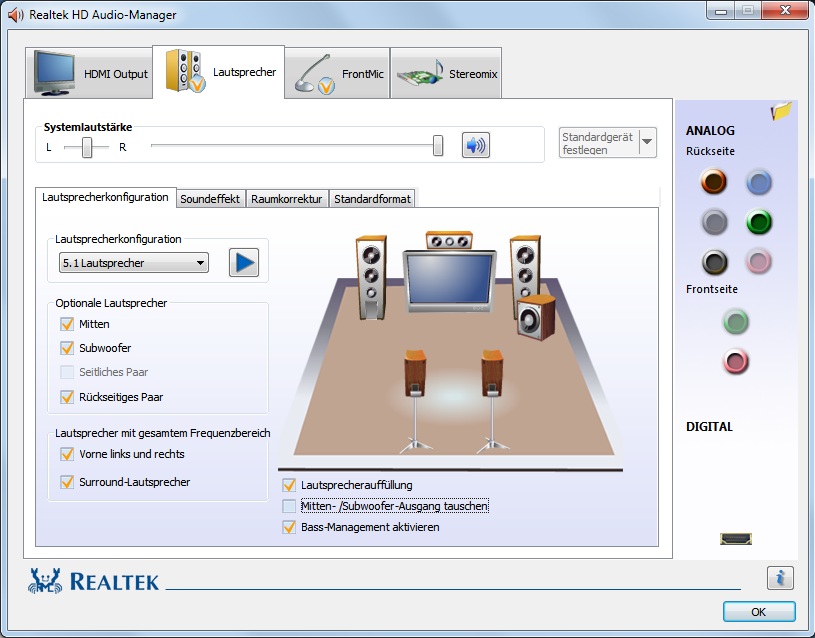Image resolution: width=815 pixels, height=638 pixels.
Task: Disable Lautsprecherauffüllung checkbox
Action: point(289,485)
